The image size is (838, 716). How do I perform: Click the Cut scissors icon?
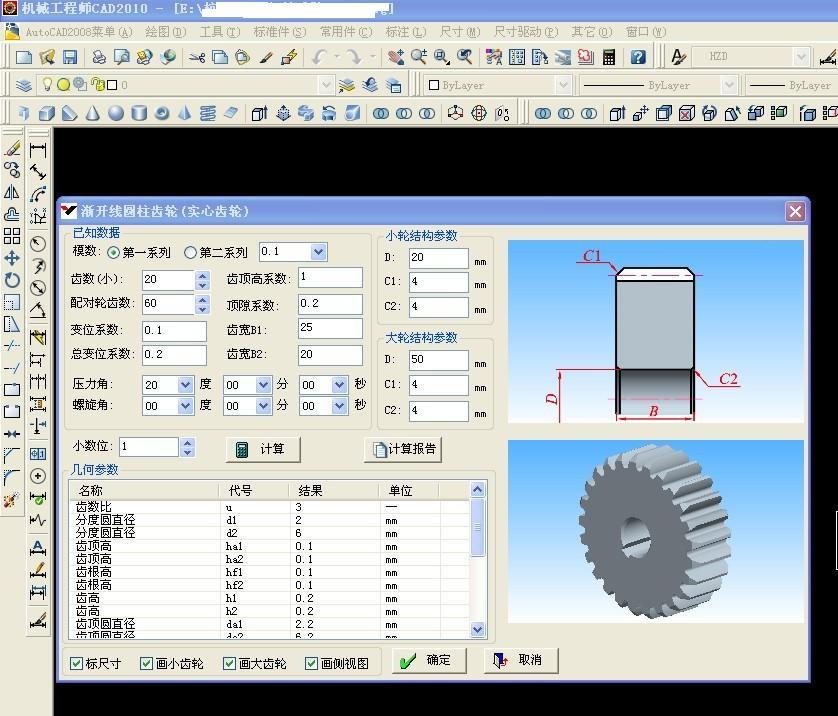coord(197,58)
